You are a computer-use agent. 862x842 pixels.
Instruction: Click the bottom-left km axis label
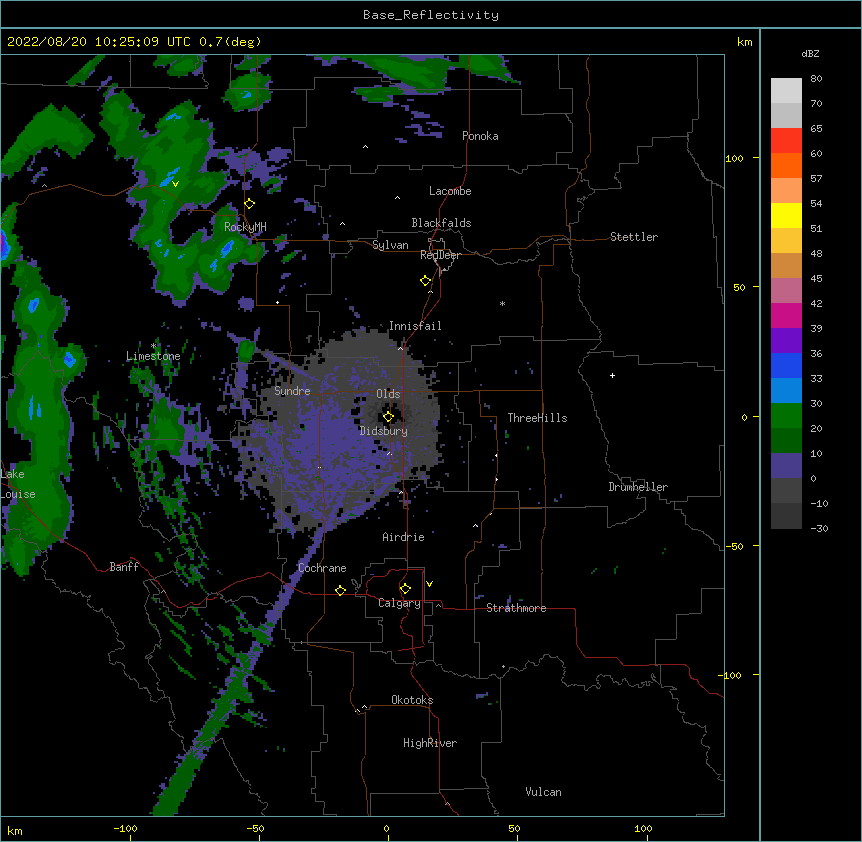click(15, 830)
